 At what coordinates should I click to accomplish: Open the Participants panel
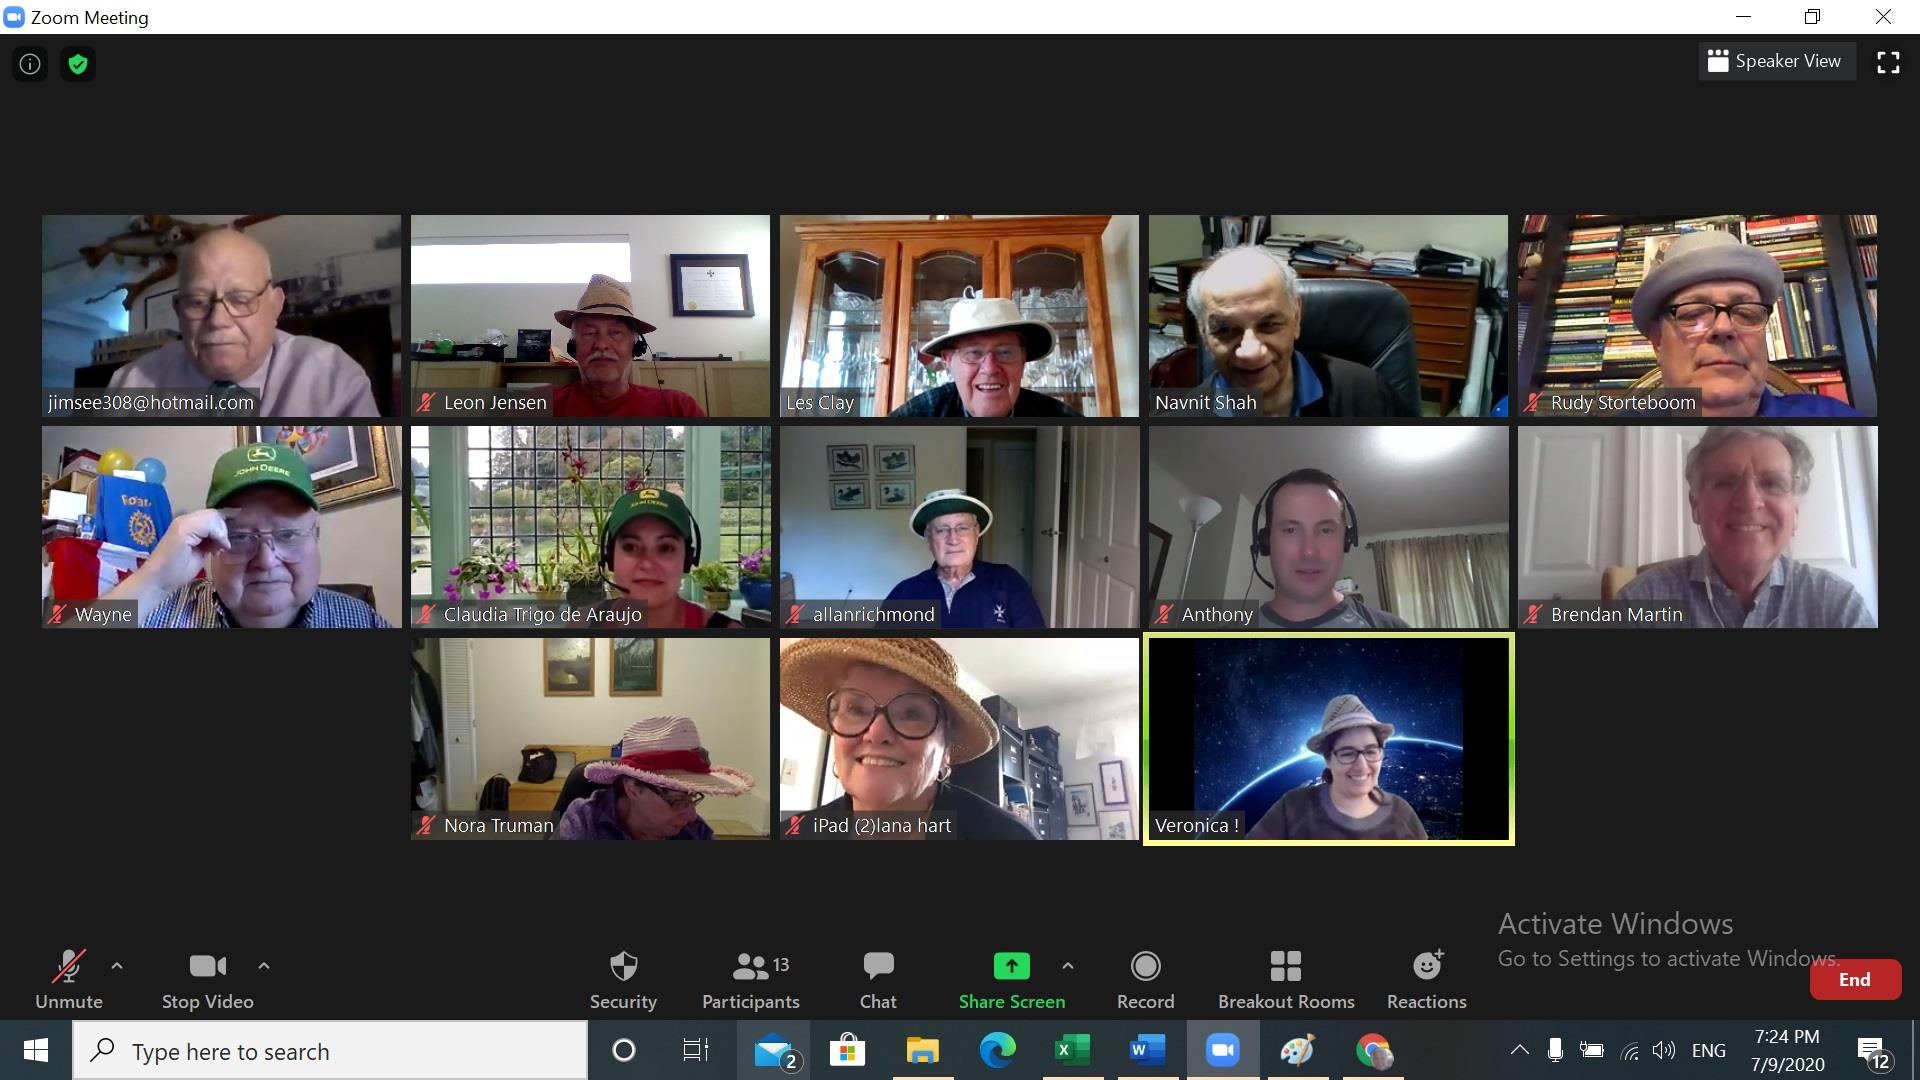750,979
